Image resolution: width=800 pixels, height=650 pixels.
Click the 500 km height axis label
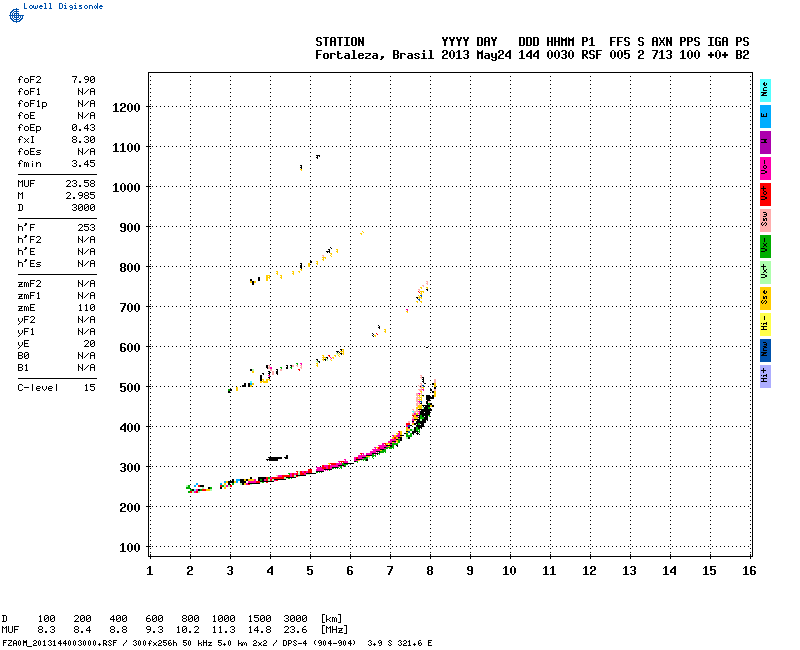pyautogui.click(x=130, y=388)
